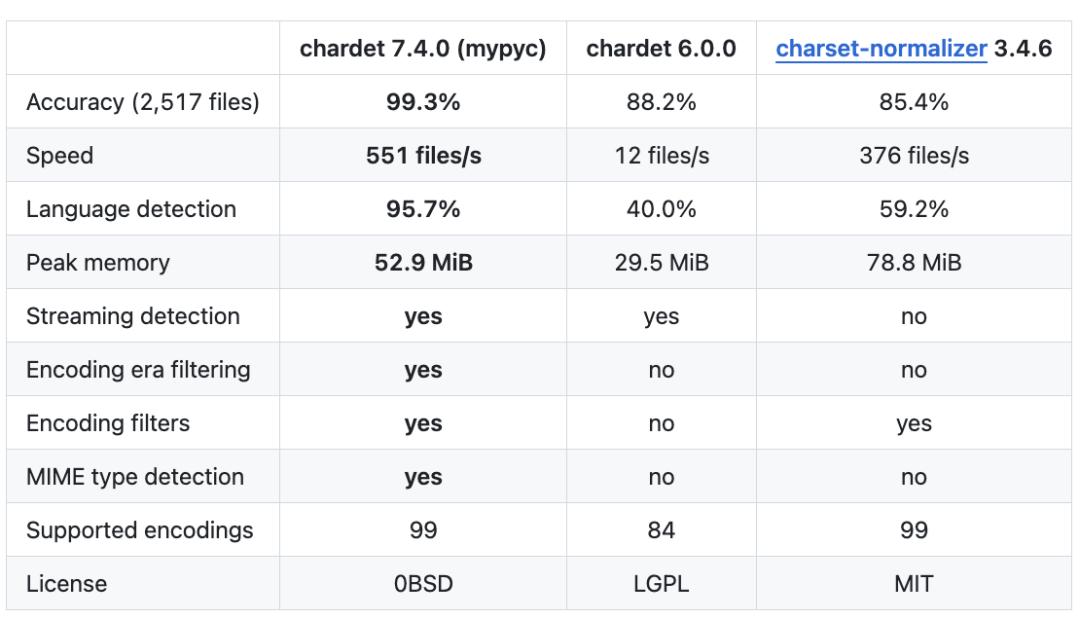
Task: Select the Streaming detection row label
Action: tap(133, 316)
